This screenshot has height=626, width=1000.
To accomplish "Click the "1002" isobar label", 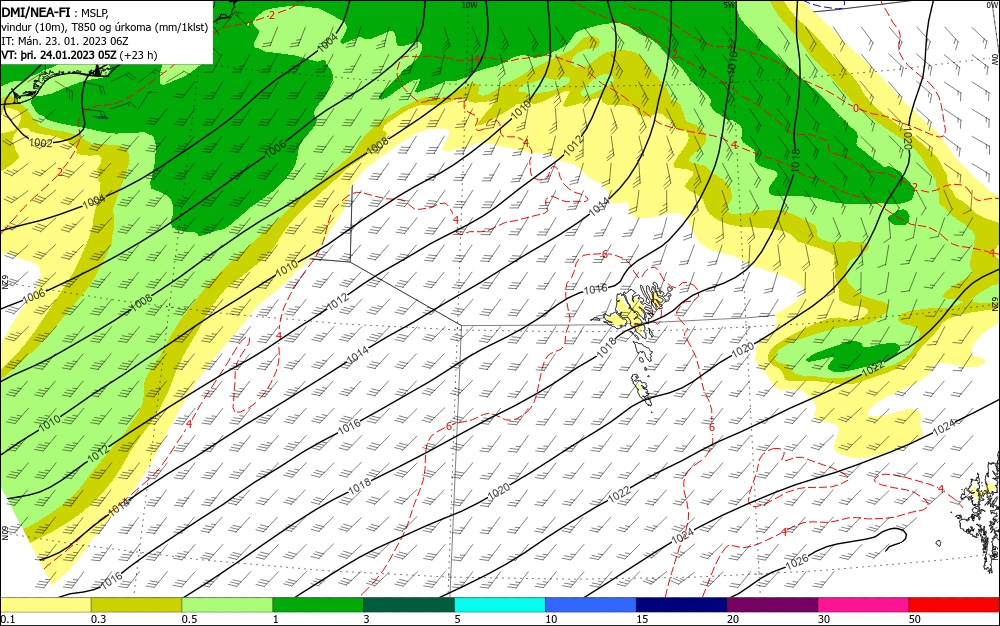I will [x=40, y=142].
